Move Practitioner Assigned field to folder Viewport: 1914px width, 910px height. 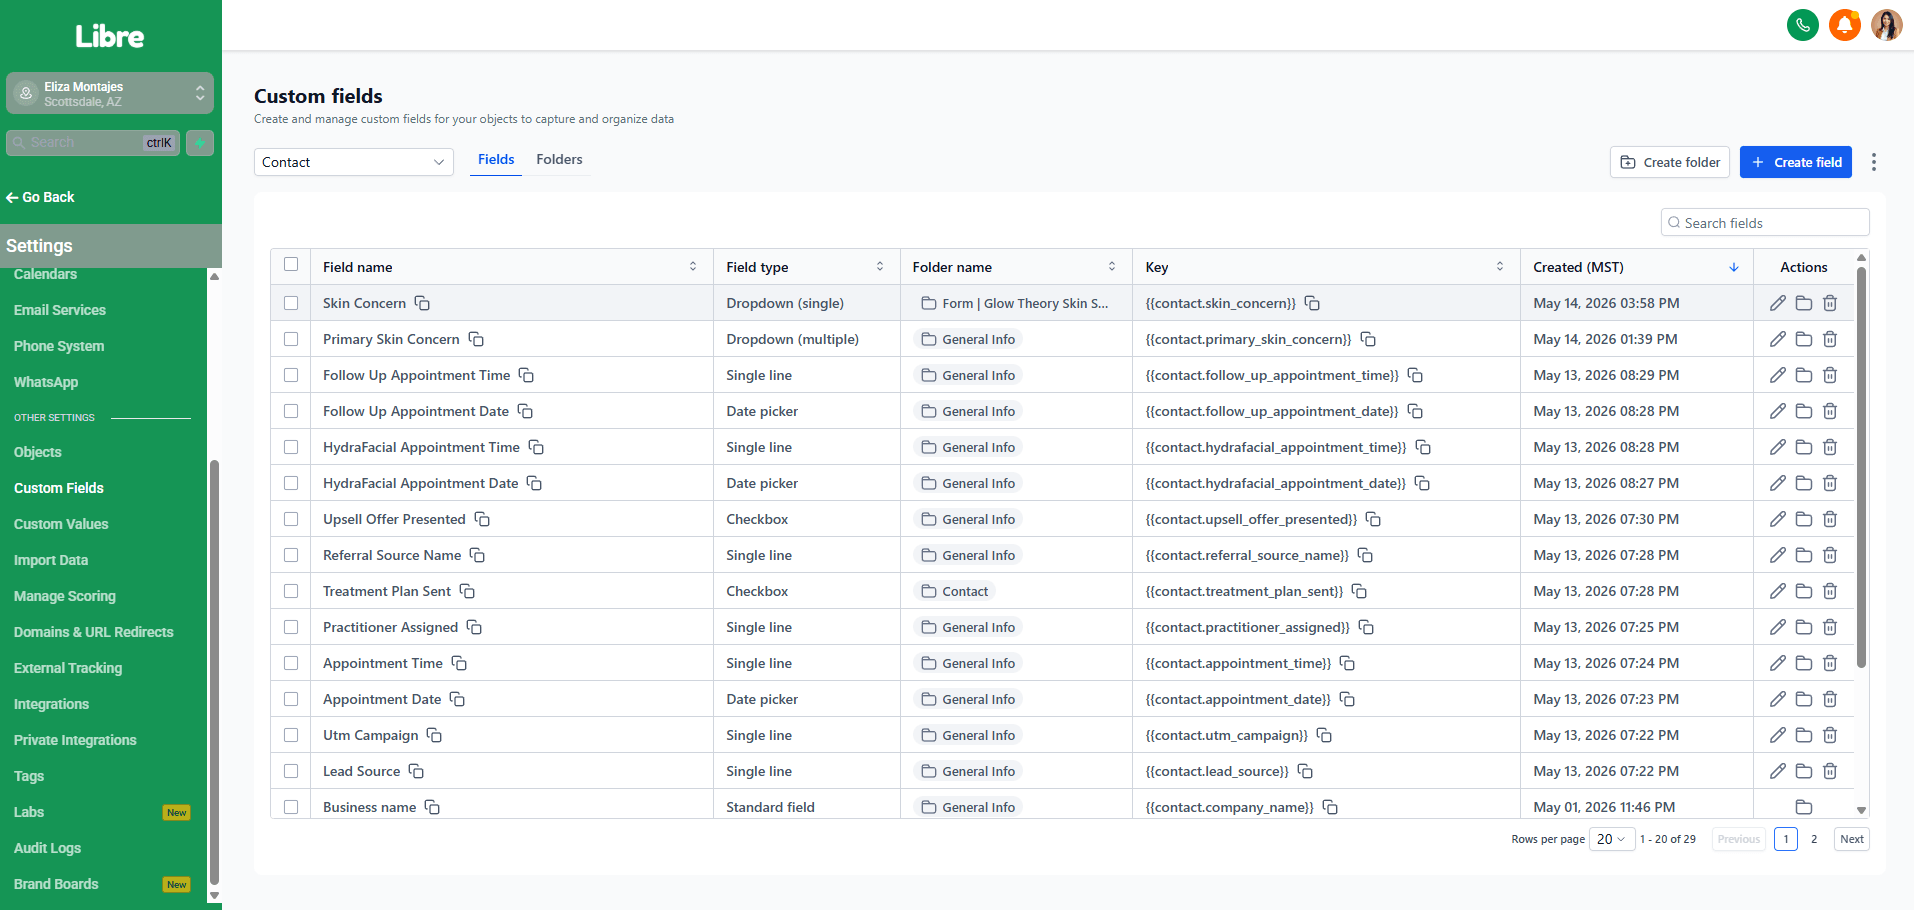coord(1803,627)
